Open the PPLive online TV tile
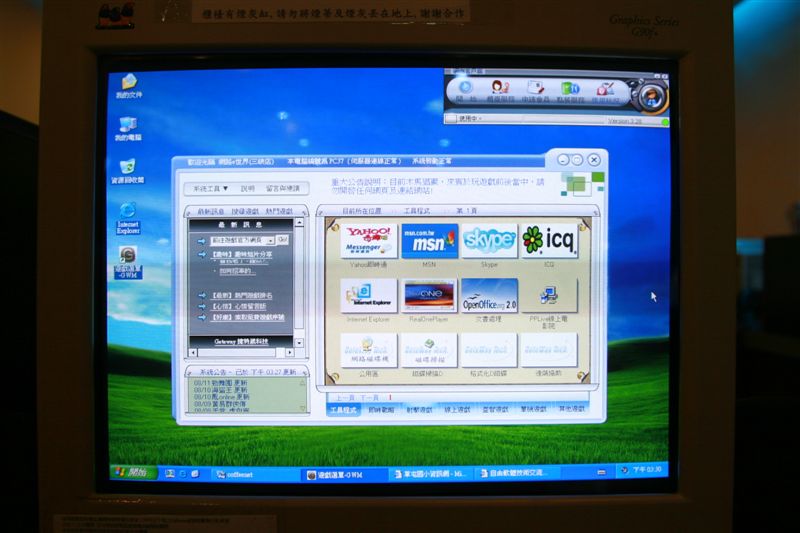 (x=549, y=295)
